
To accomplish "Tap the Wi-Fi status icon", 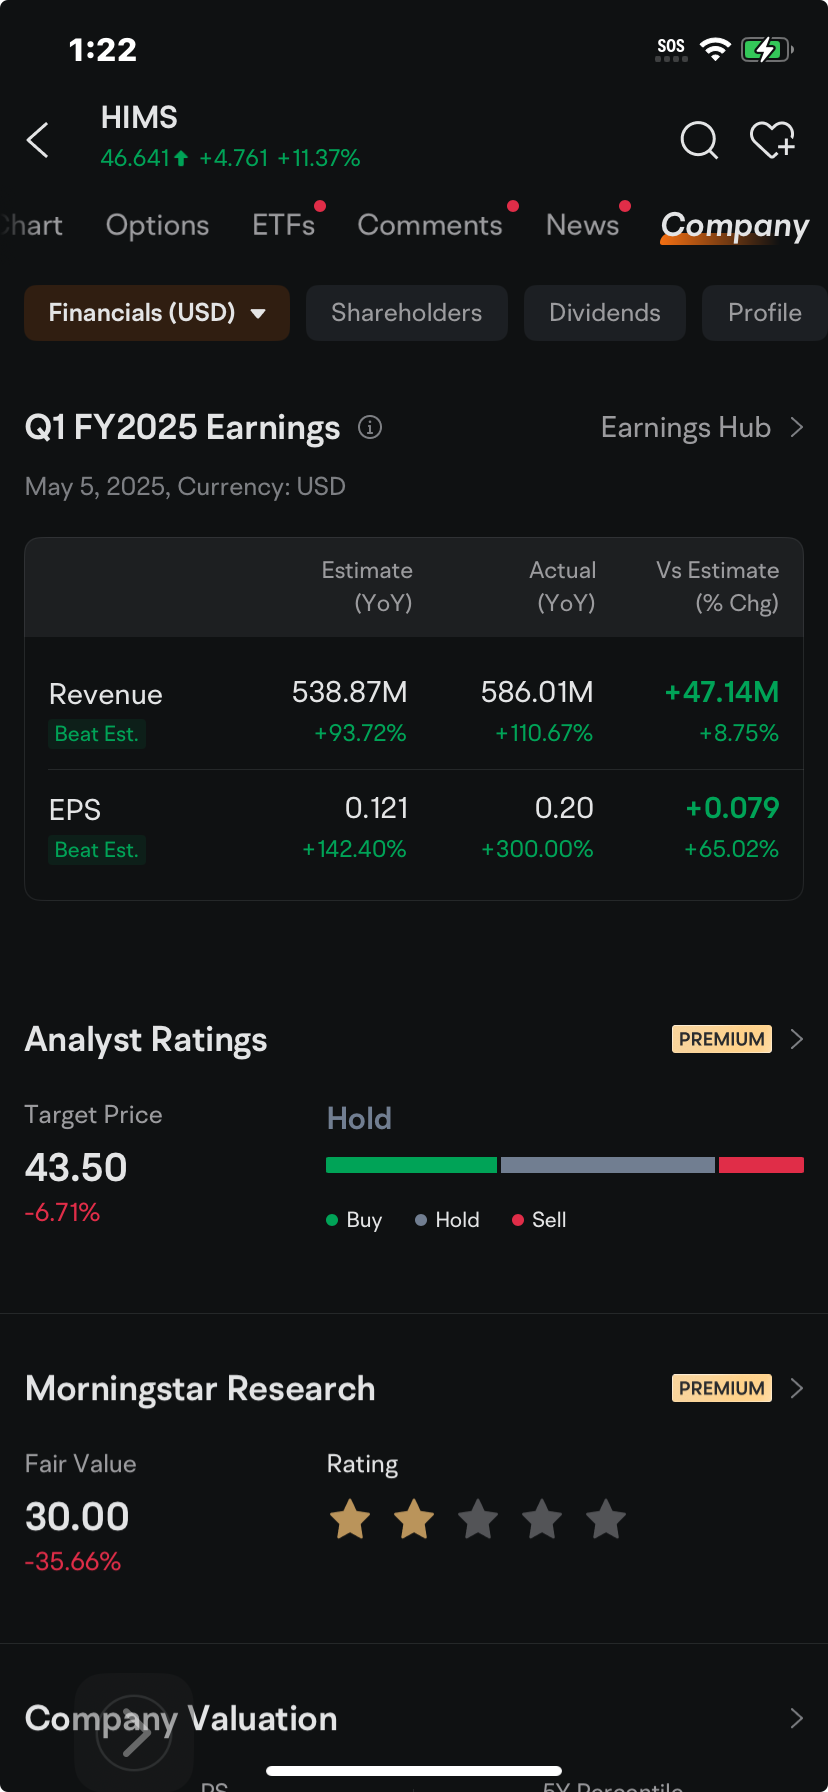I will pos(715,49).
